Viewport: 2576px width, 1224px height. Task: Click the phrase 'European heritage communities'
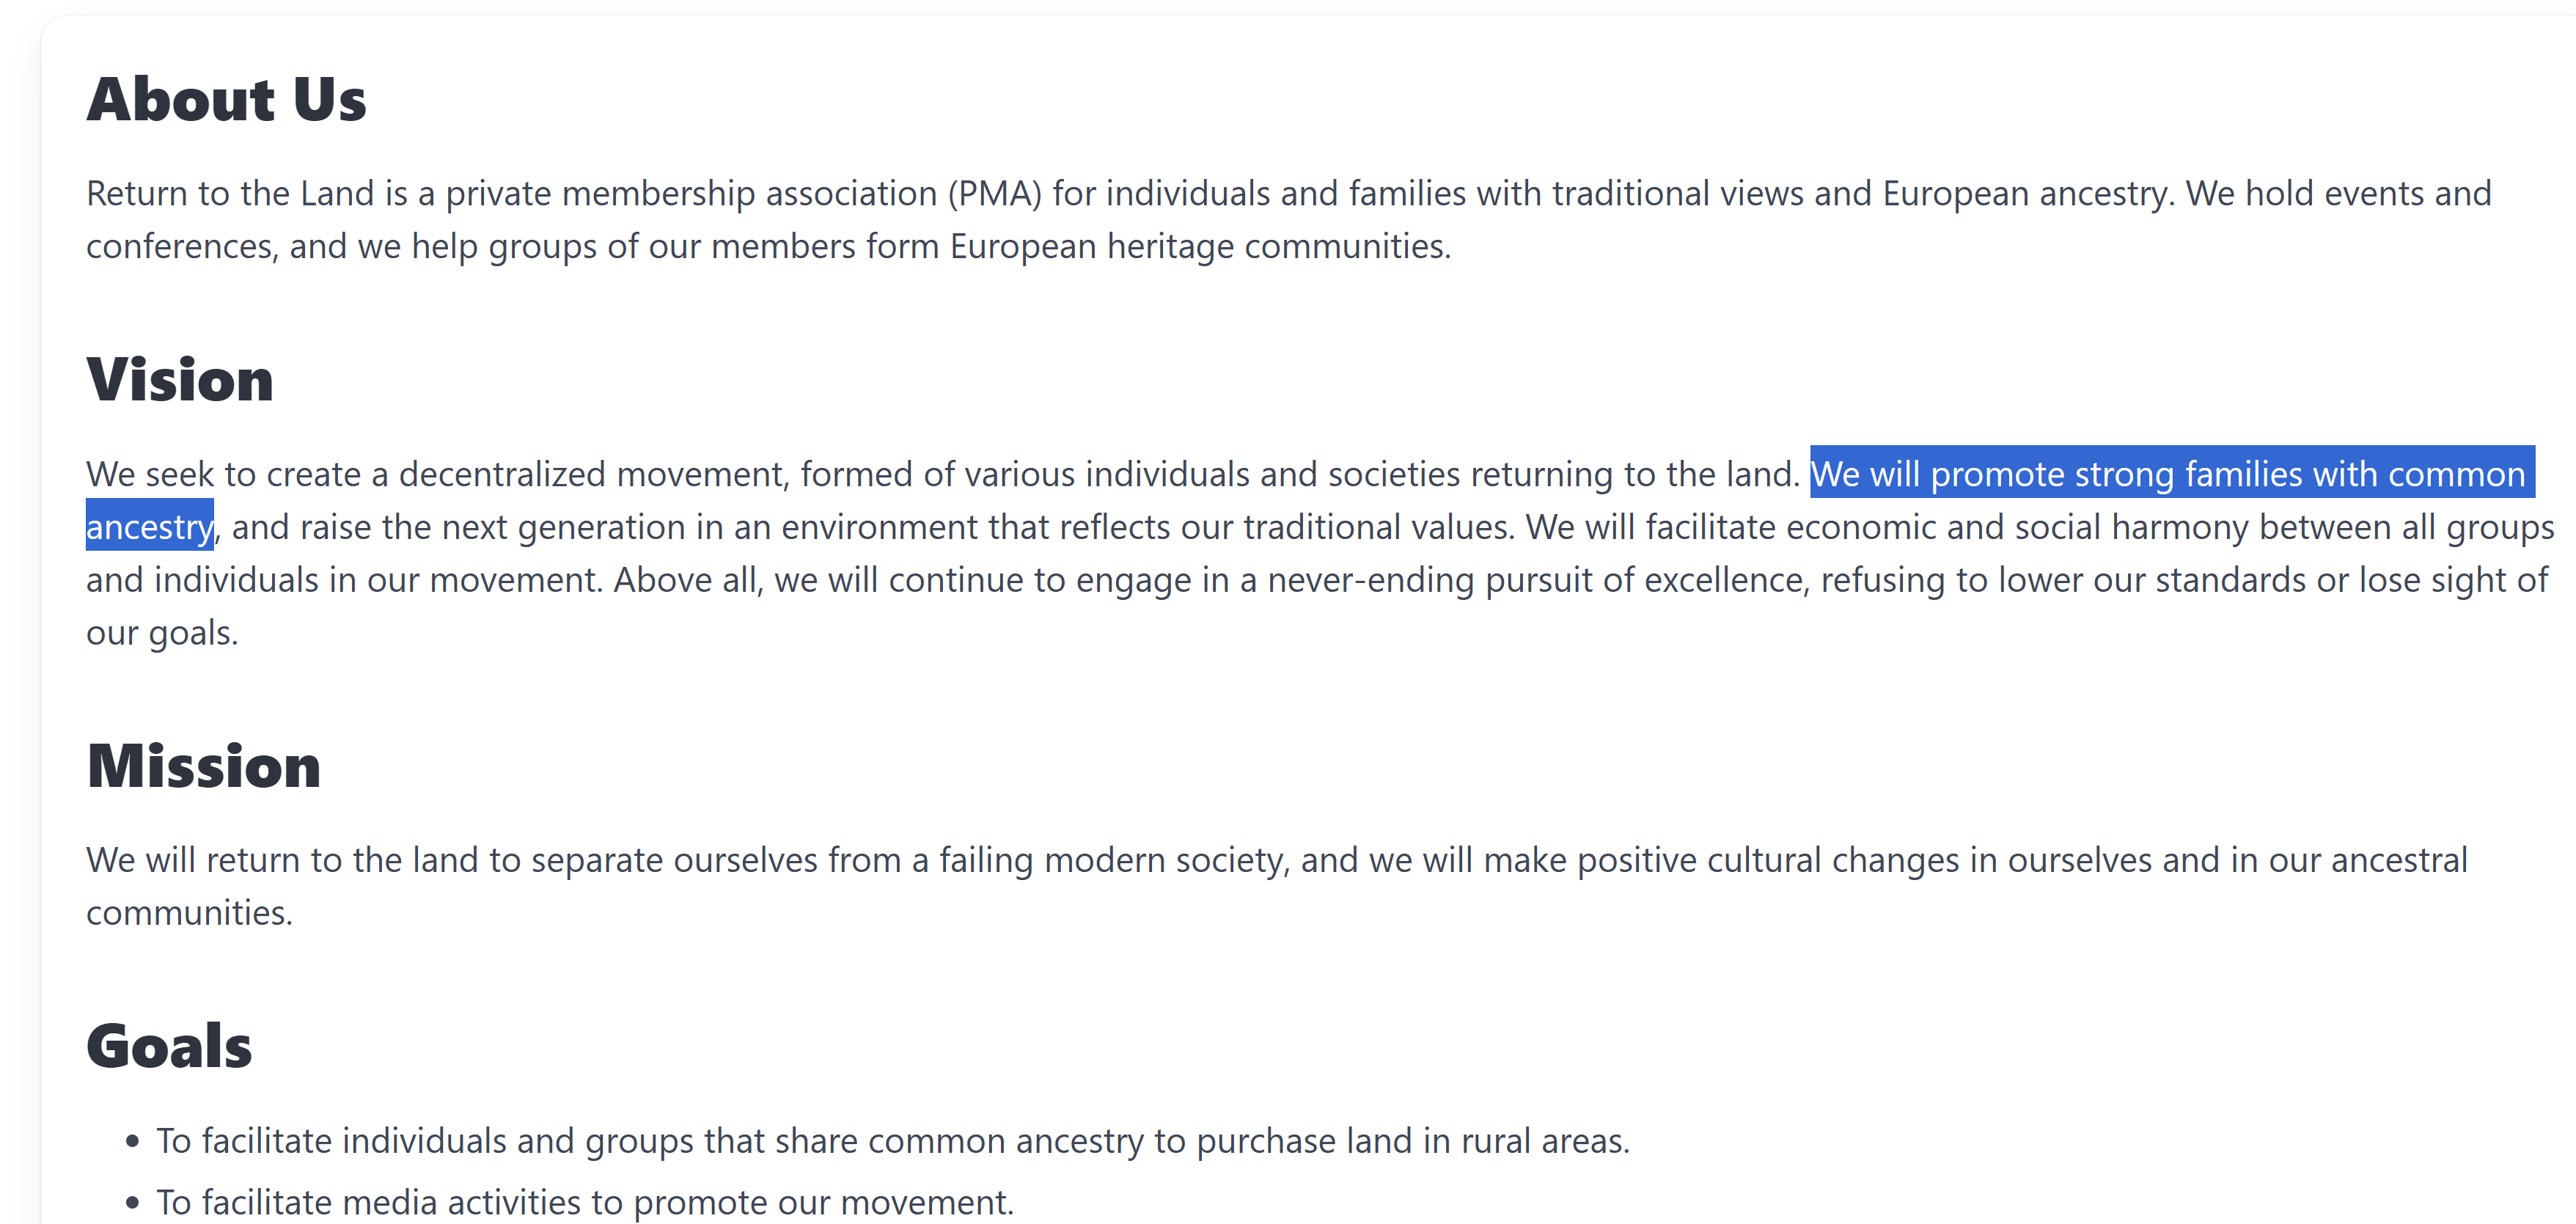coord(1200,246)
